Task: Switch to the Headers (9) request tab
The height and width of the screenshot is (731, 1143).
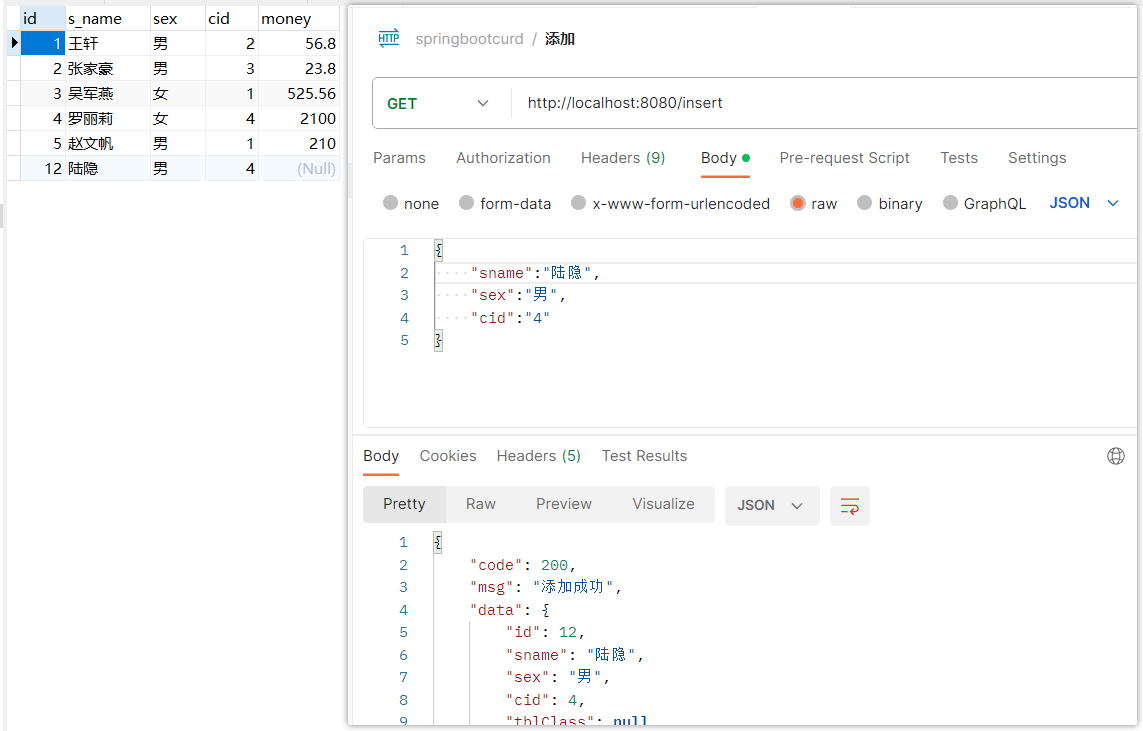Action: coord(623,158)
